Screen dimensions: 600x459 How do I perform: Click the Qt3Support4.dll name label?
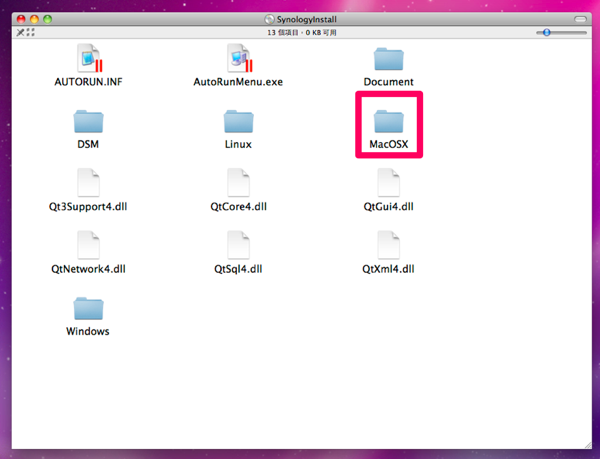88,207
